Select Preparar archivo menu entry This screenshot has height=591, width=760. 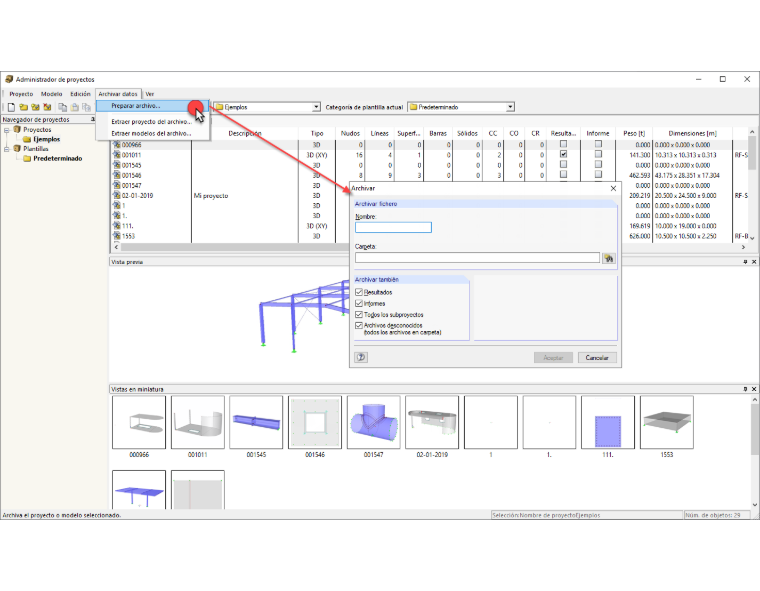153,106
